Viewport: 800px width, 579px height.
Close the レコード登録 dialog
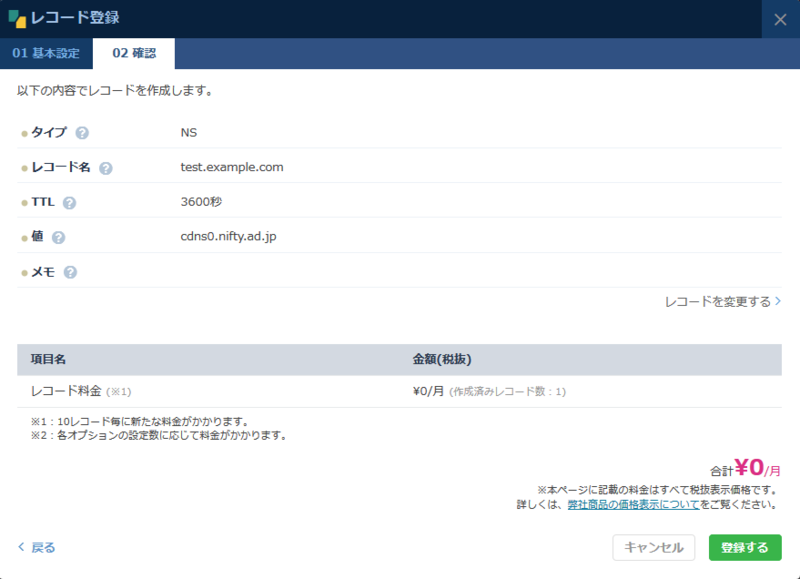tap(780, 19)
